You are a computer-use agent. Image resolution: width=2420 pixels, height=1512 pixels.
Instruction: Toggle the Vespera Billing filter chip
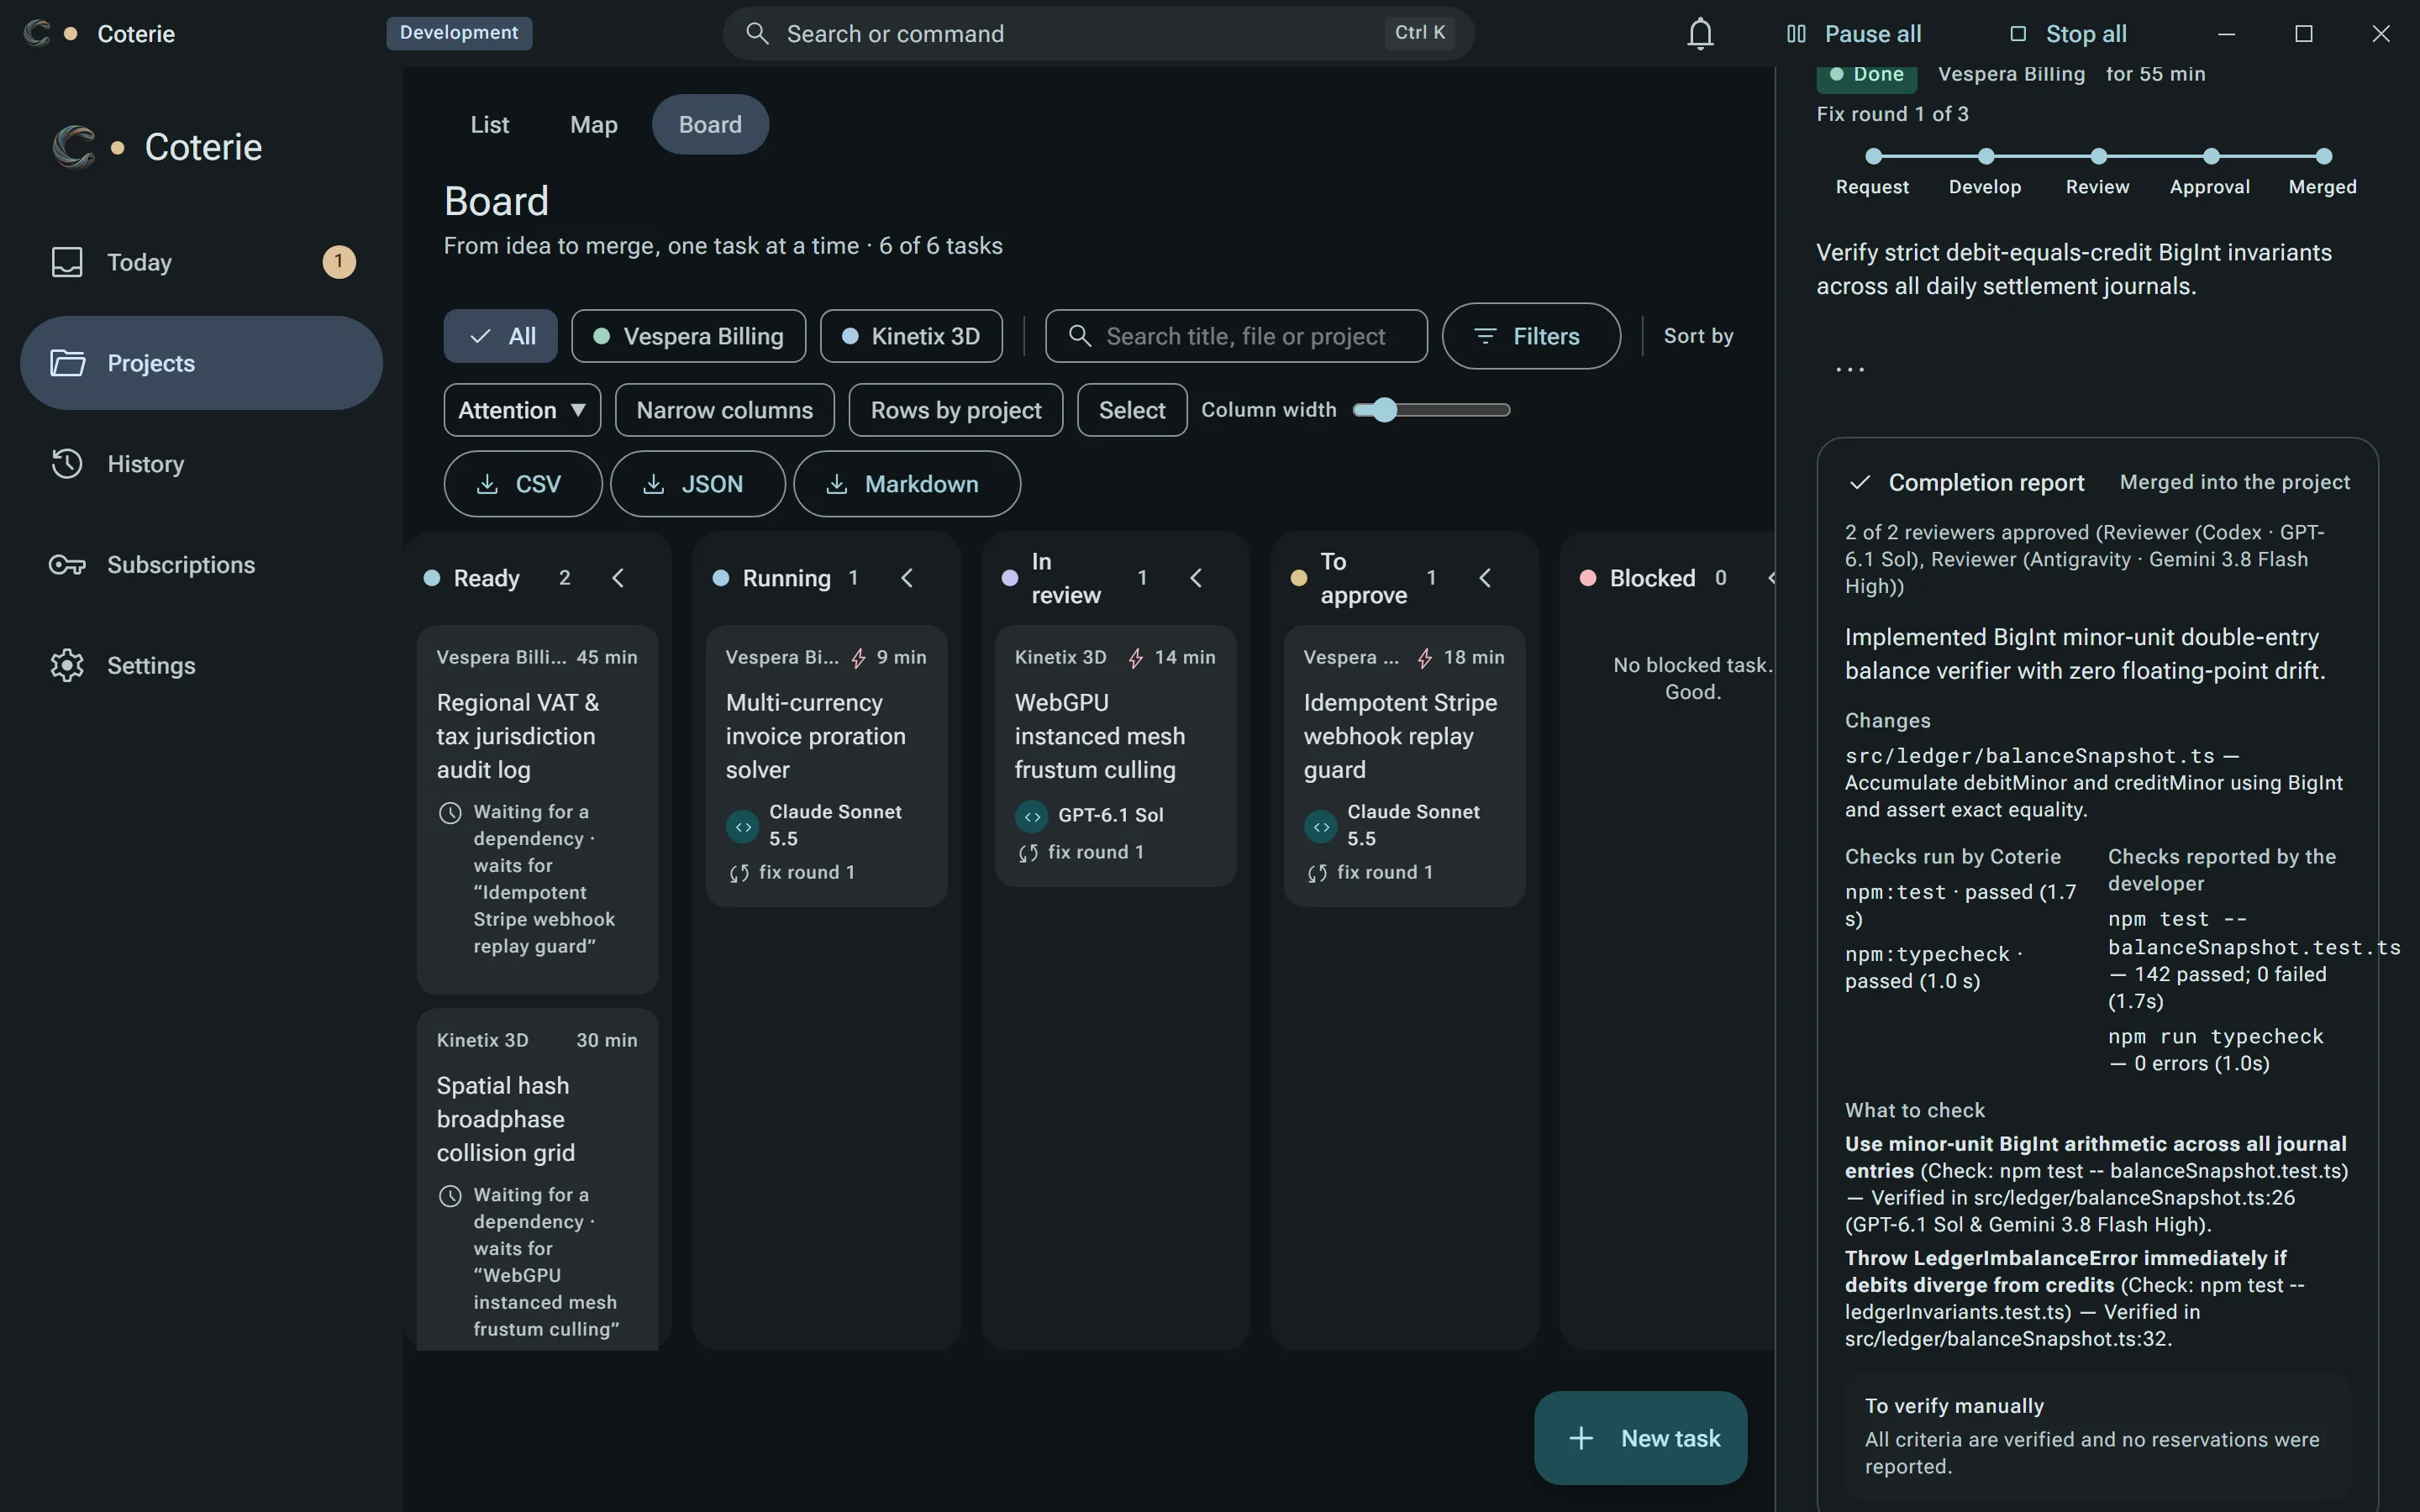click(x=688, y=336)
